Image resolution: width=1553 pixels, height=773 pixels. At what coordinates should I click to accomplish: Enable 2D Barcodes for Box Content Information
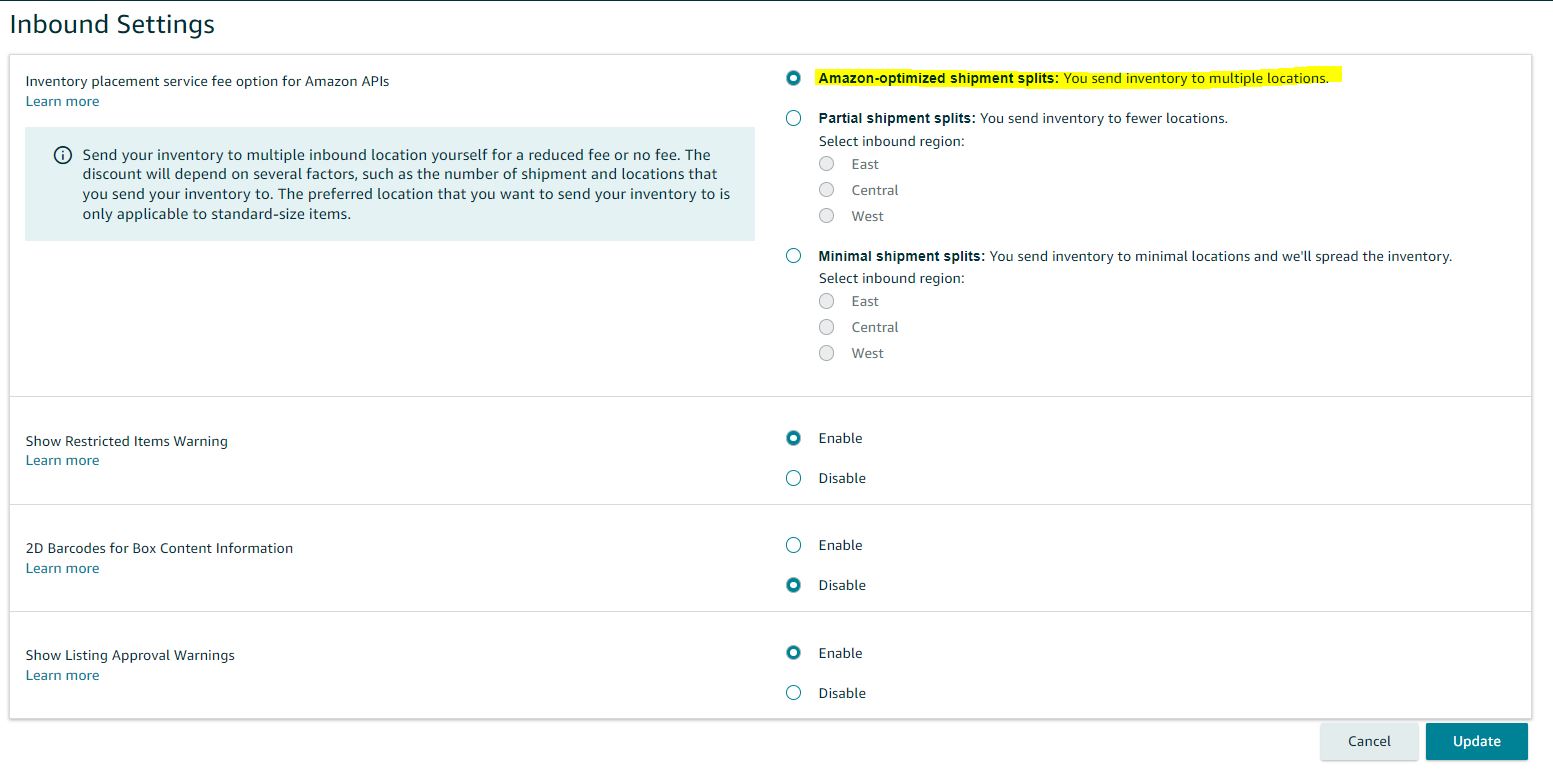tap(793, 545)
